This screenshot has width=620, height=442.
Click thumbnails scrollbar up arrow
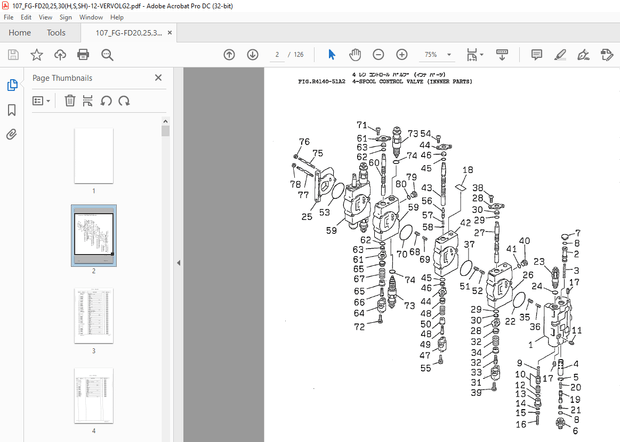tap(165, 121)
